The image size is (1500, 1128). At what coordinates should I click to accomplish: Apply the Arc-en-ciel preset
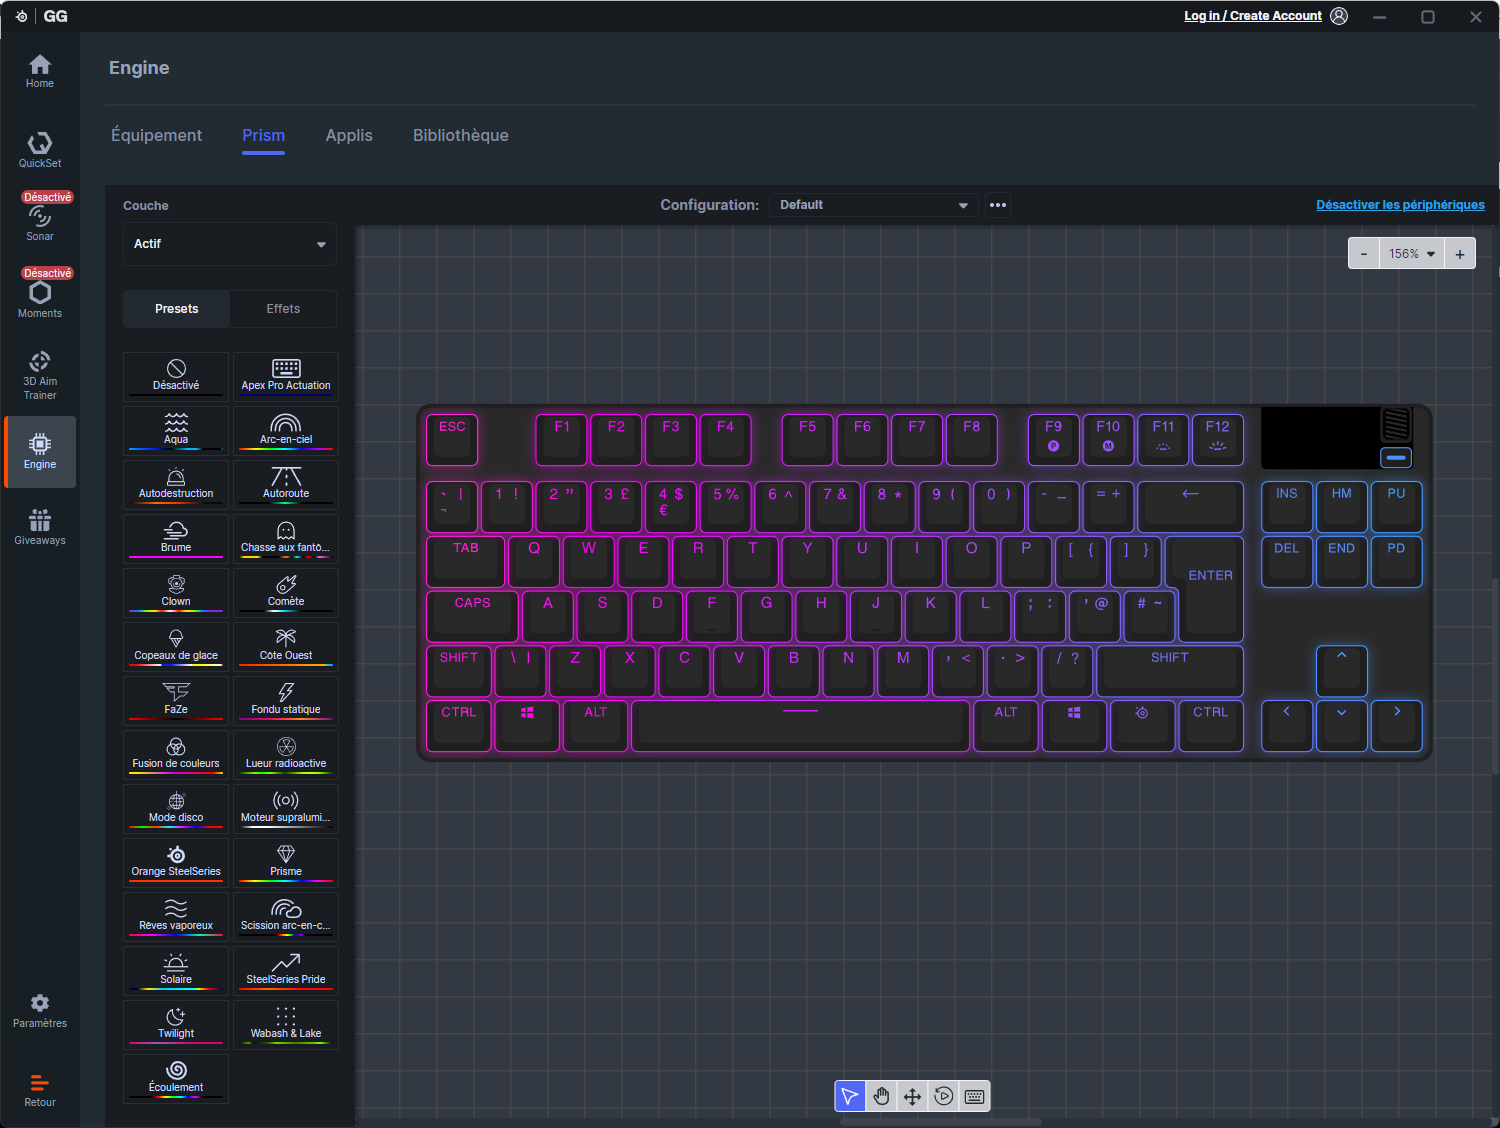(x=286, y=430)
